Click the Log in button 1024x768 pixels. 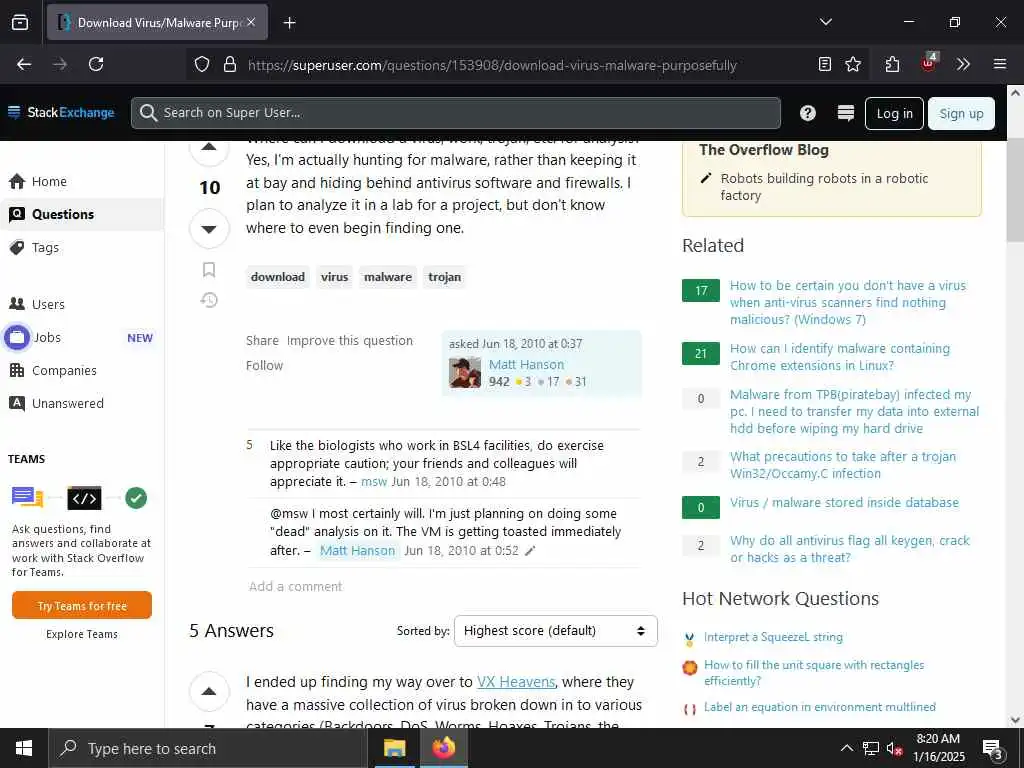894,114
